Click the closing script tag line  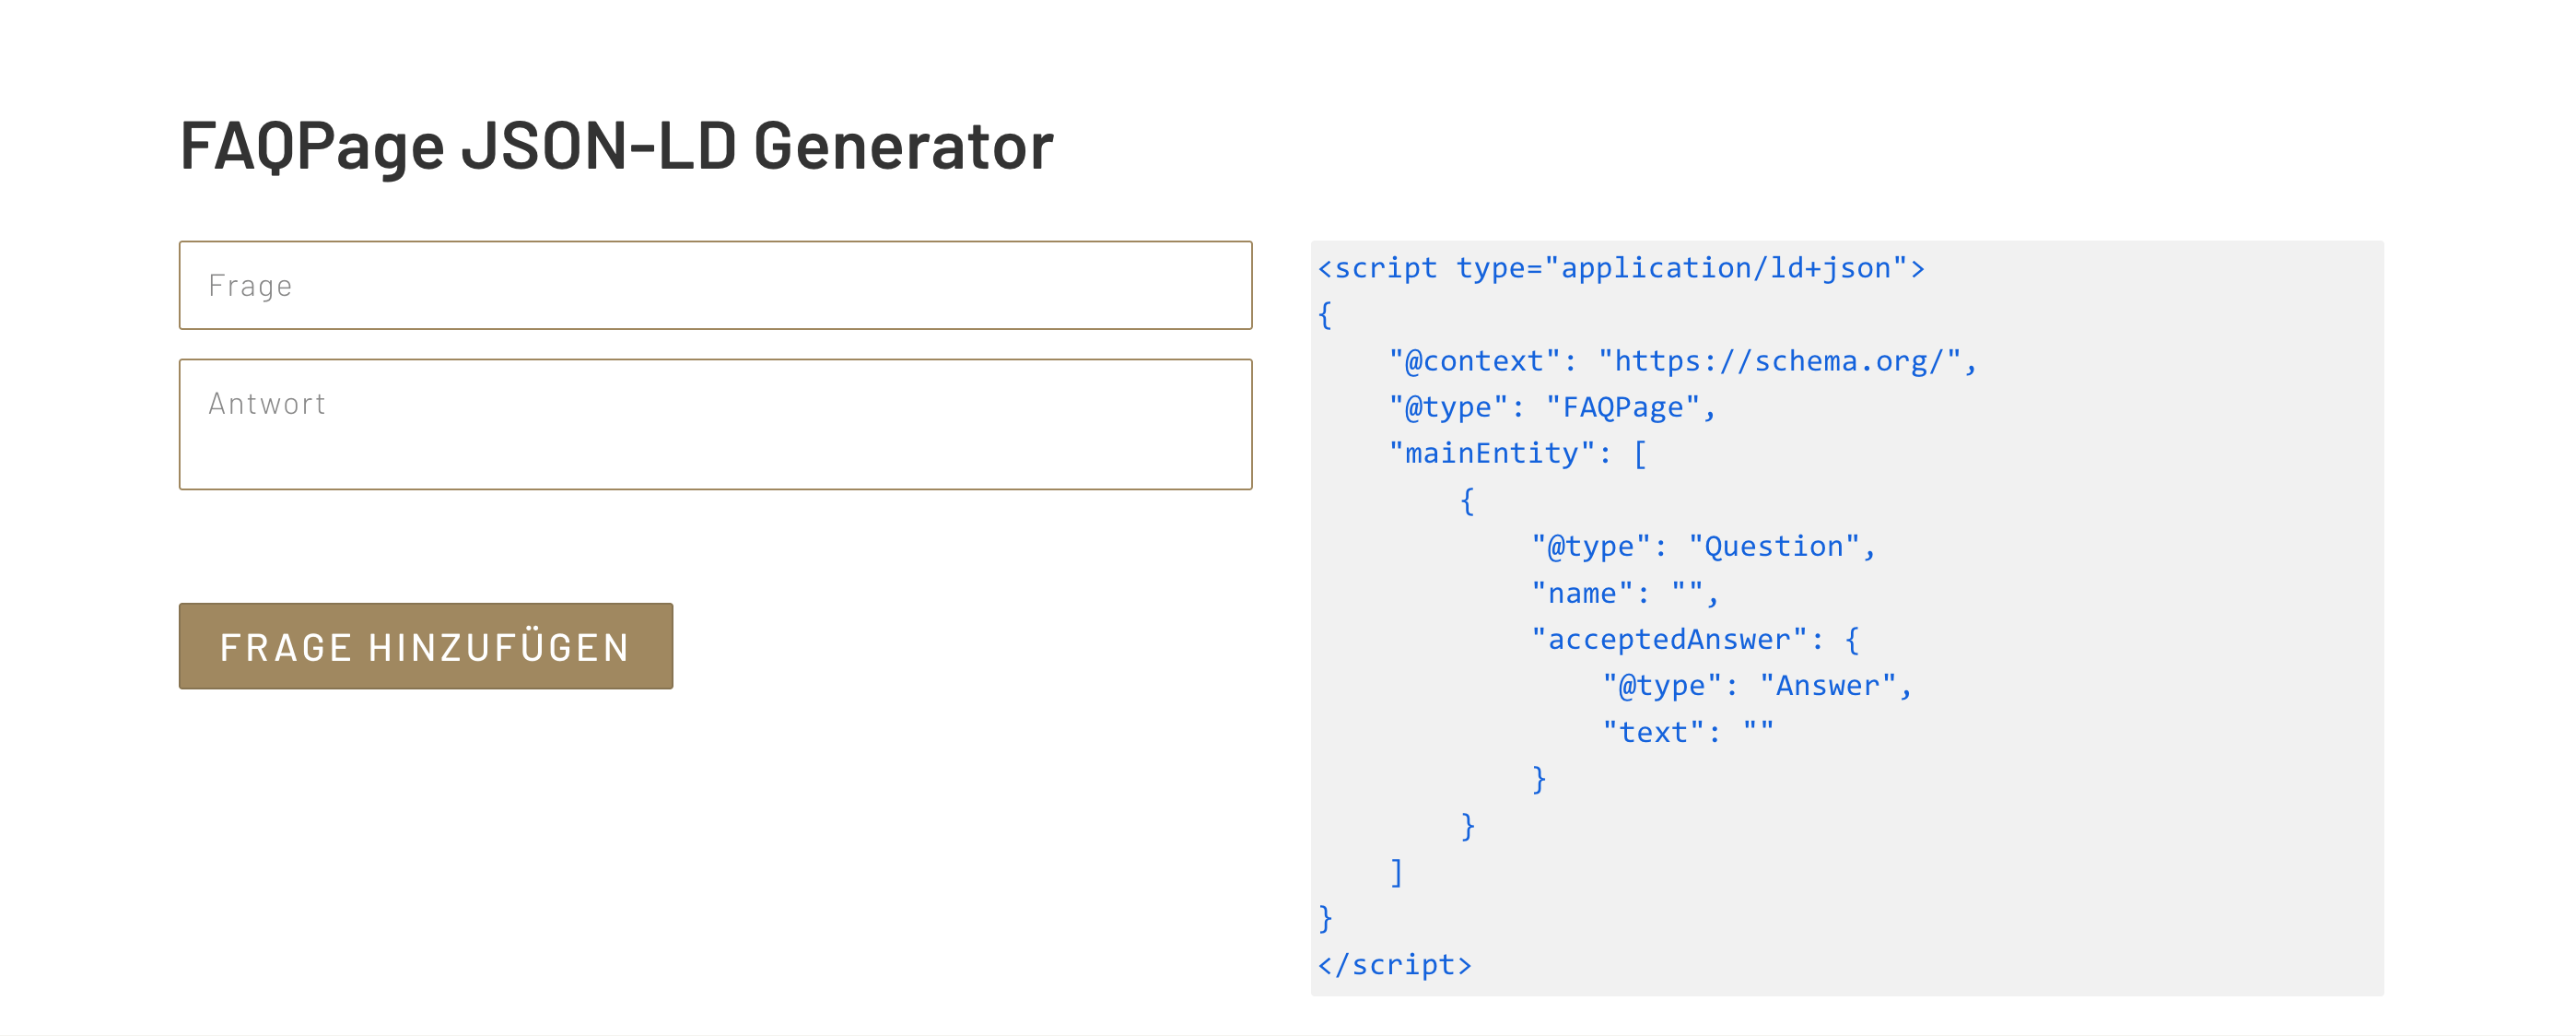pos(1395,964)
